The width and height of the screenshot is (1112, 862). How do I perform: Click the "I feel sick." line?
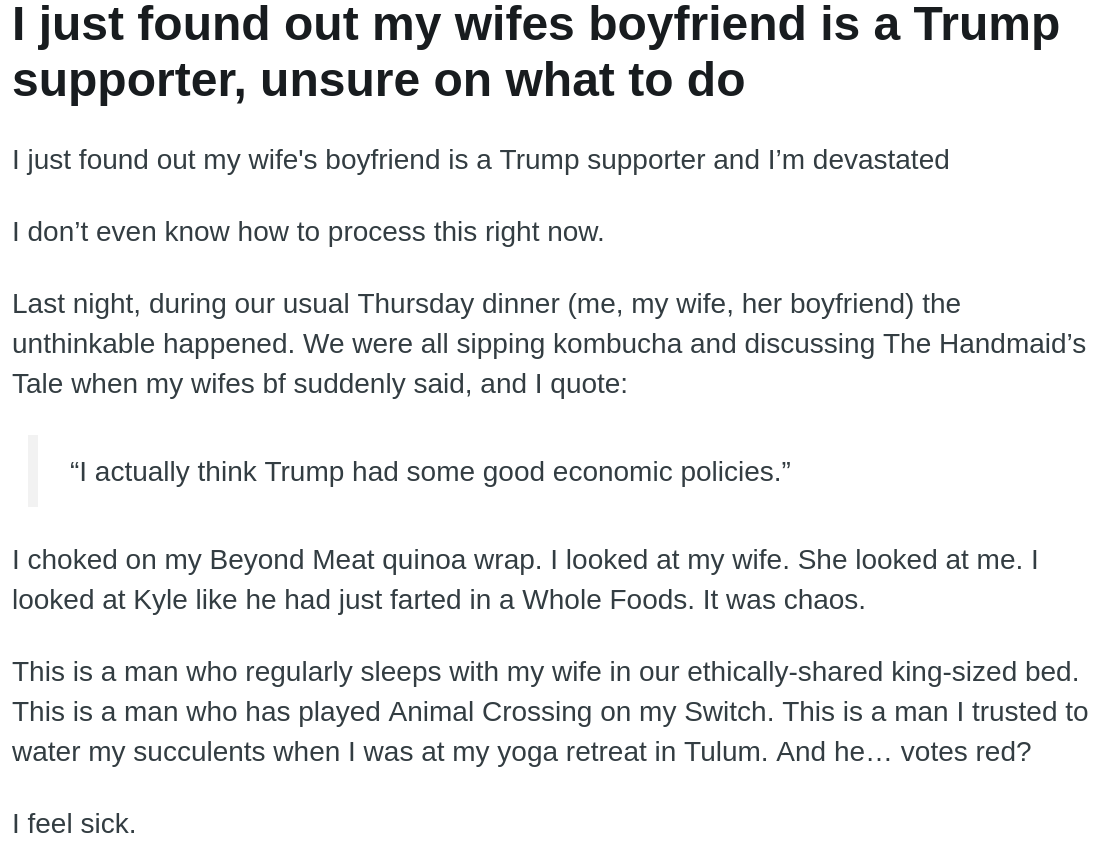click(74, 824)
